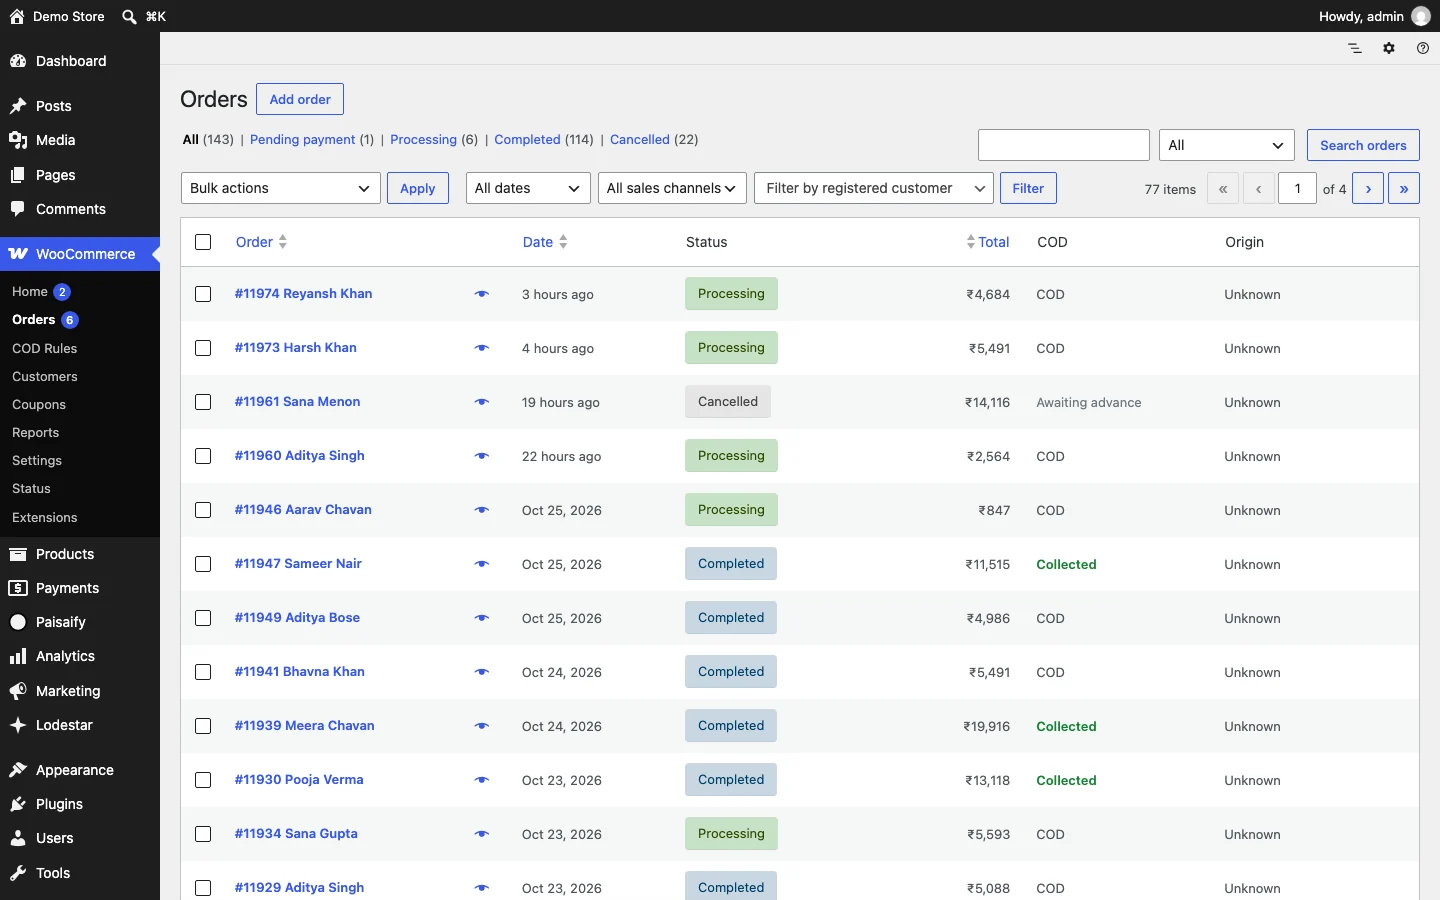Image resolution: width=1440 pixels, height=900 pixels.
Task: Preview order #11947 Sameer Nair eye icon
Action: (x=482, y=564)
